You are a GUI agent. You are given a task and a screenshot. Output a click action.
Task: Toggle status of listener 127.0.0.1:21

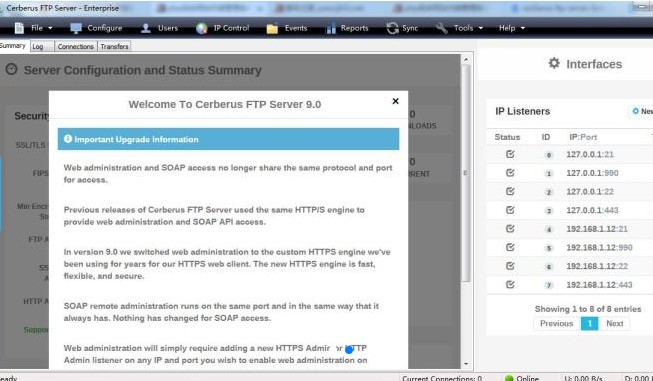pos(510,154)
